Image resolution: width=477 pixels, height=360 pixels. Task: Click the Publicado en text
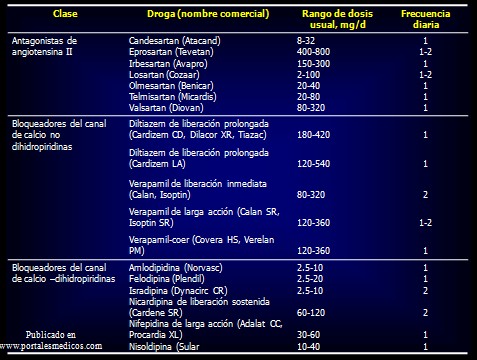click(x=51, y=335)
